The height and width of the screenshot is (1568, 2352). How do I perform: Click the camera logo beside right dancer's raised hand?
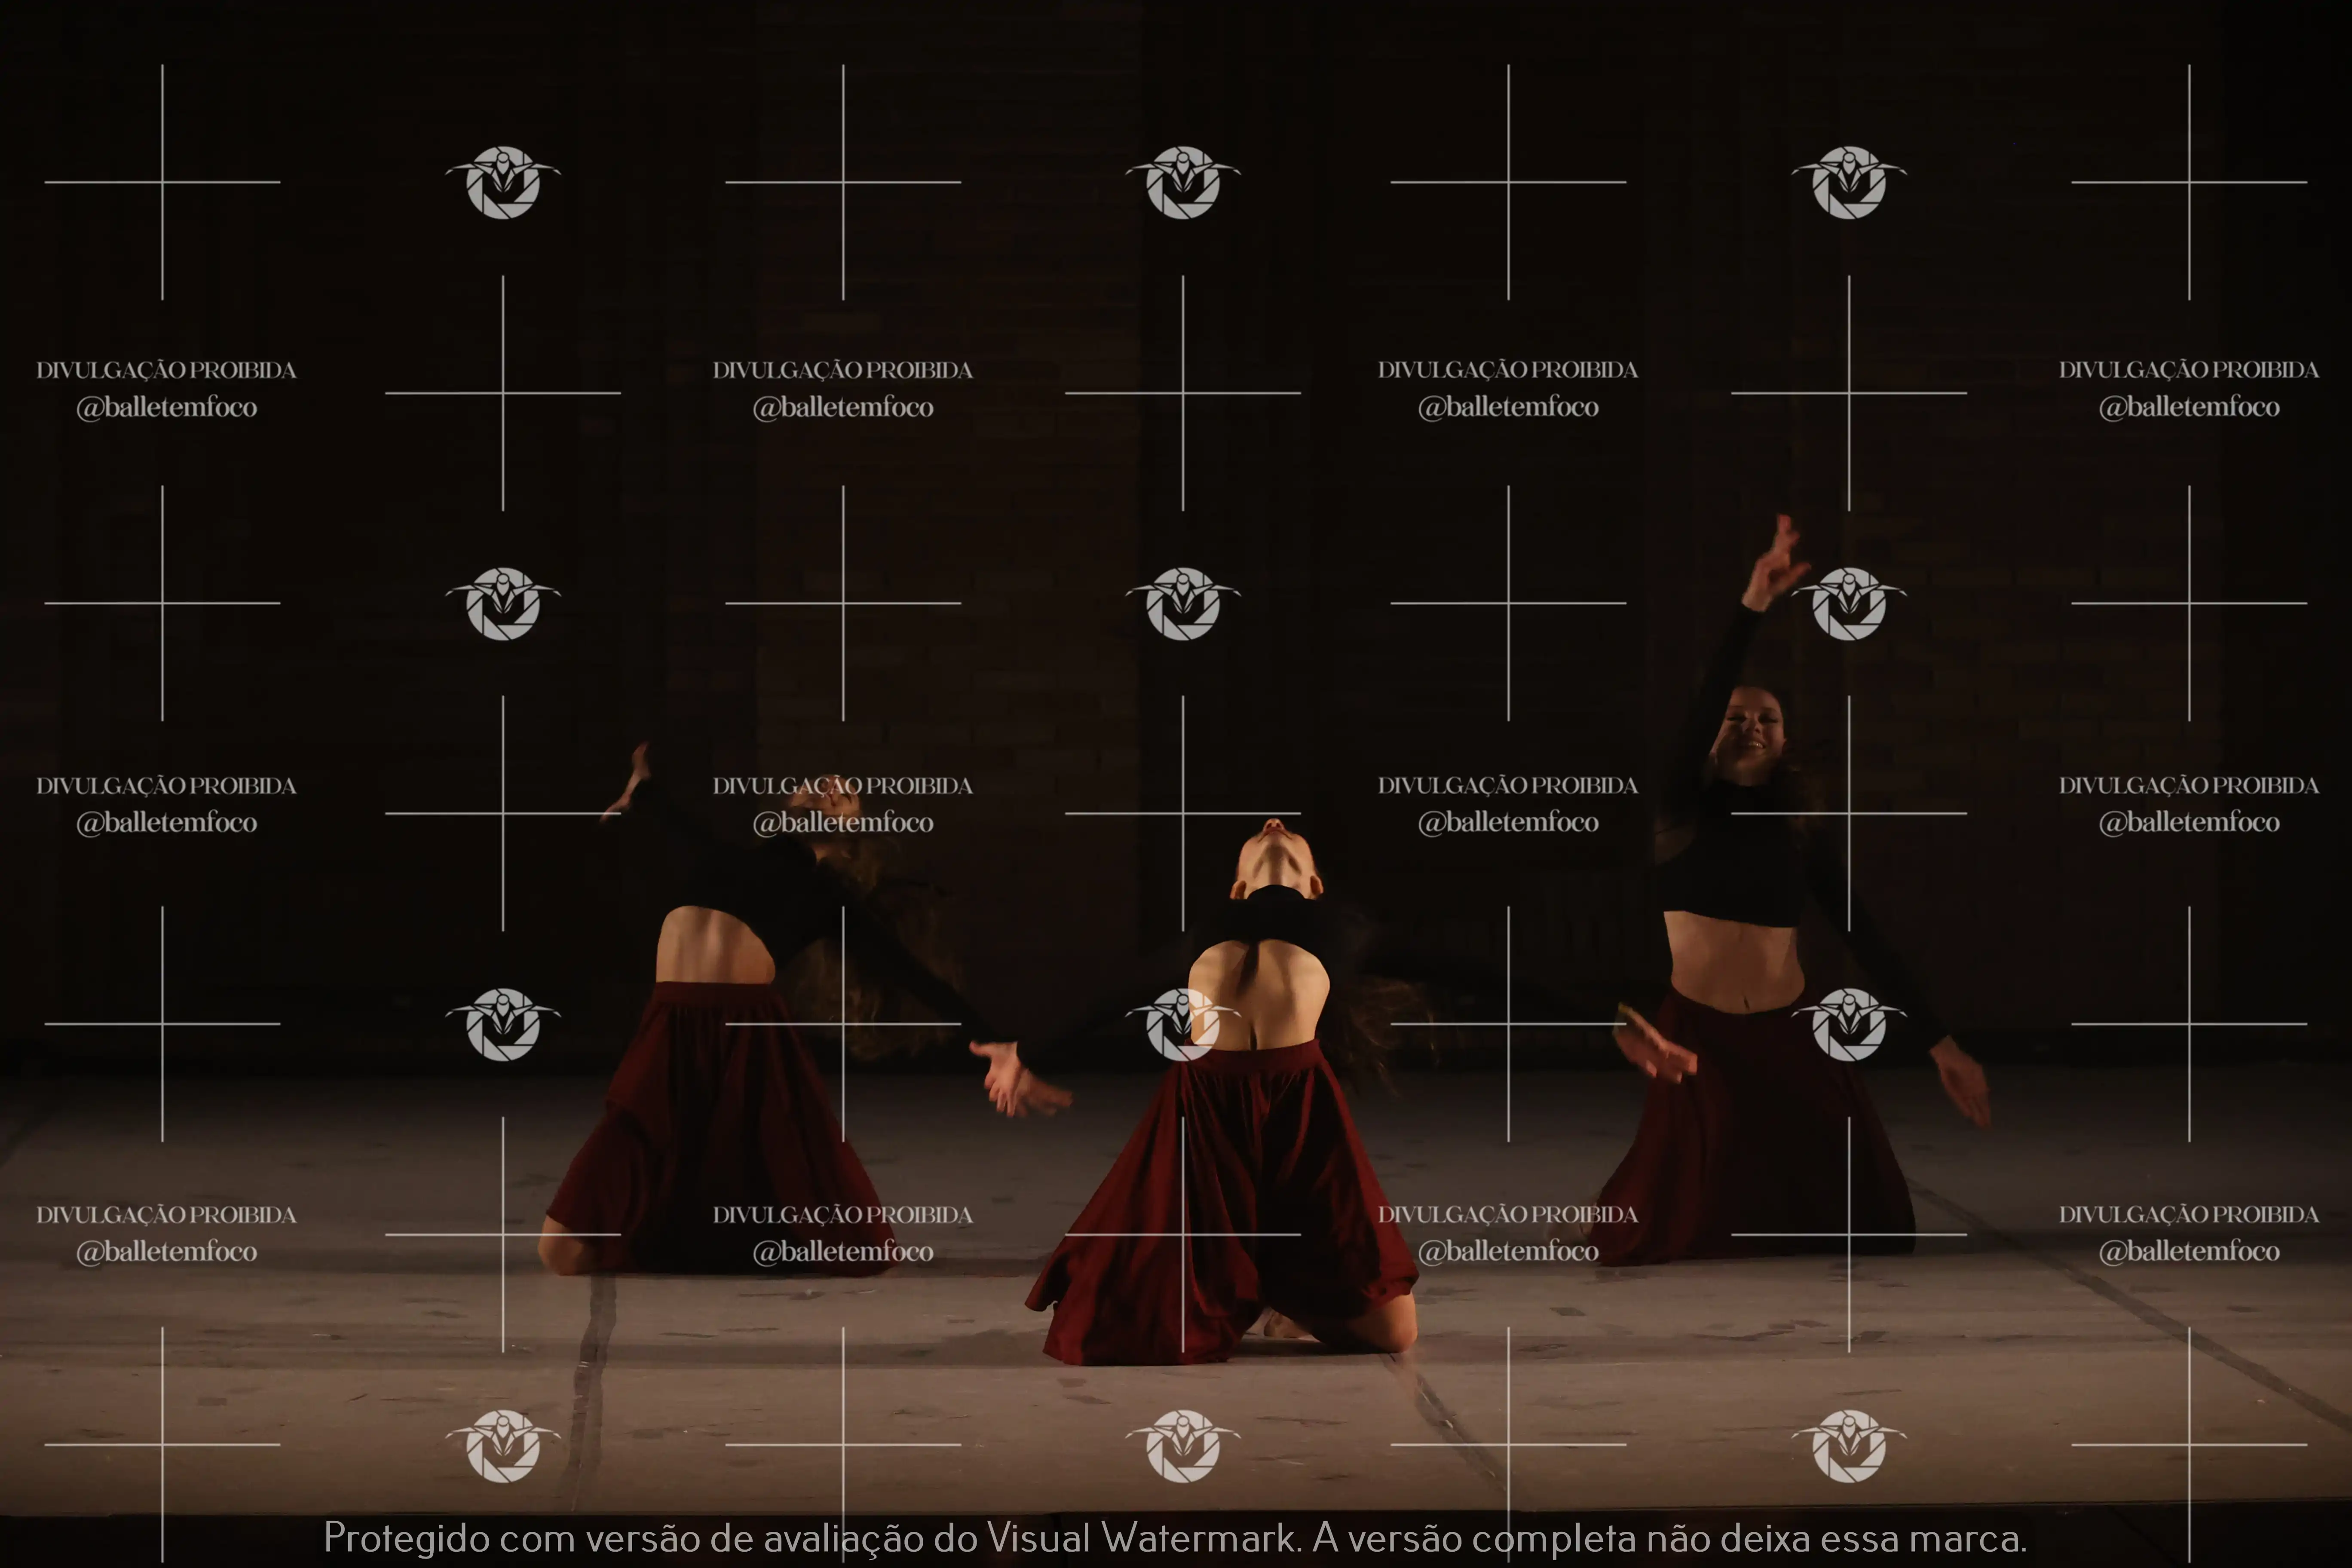tap(1849, 603)
